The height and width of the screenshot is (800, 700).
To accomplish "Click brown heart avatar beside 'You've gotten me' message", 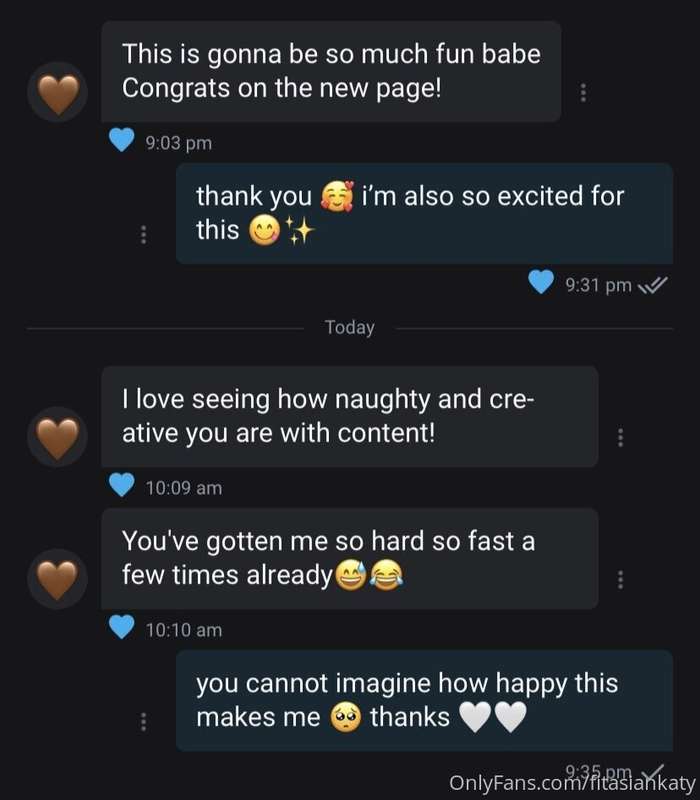I will (x=58, y=579).
